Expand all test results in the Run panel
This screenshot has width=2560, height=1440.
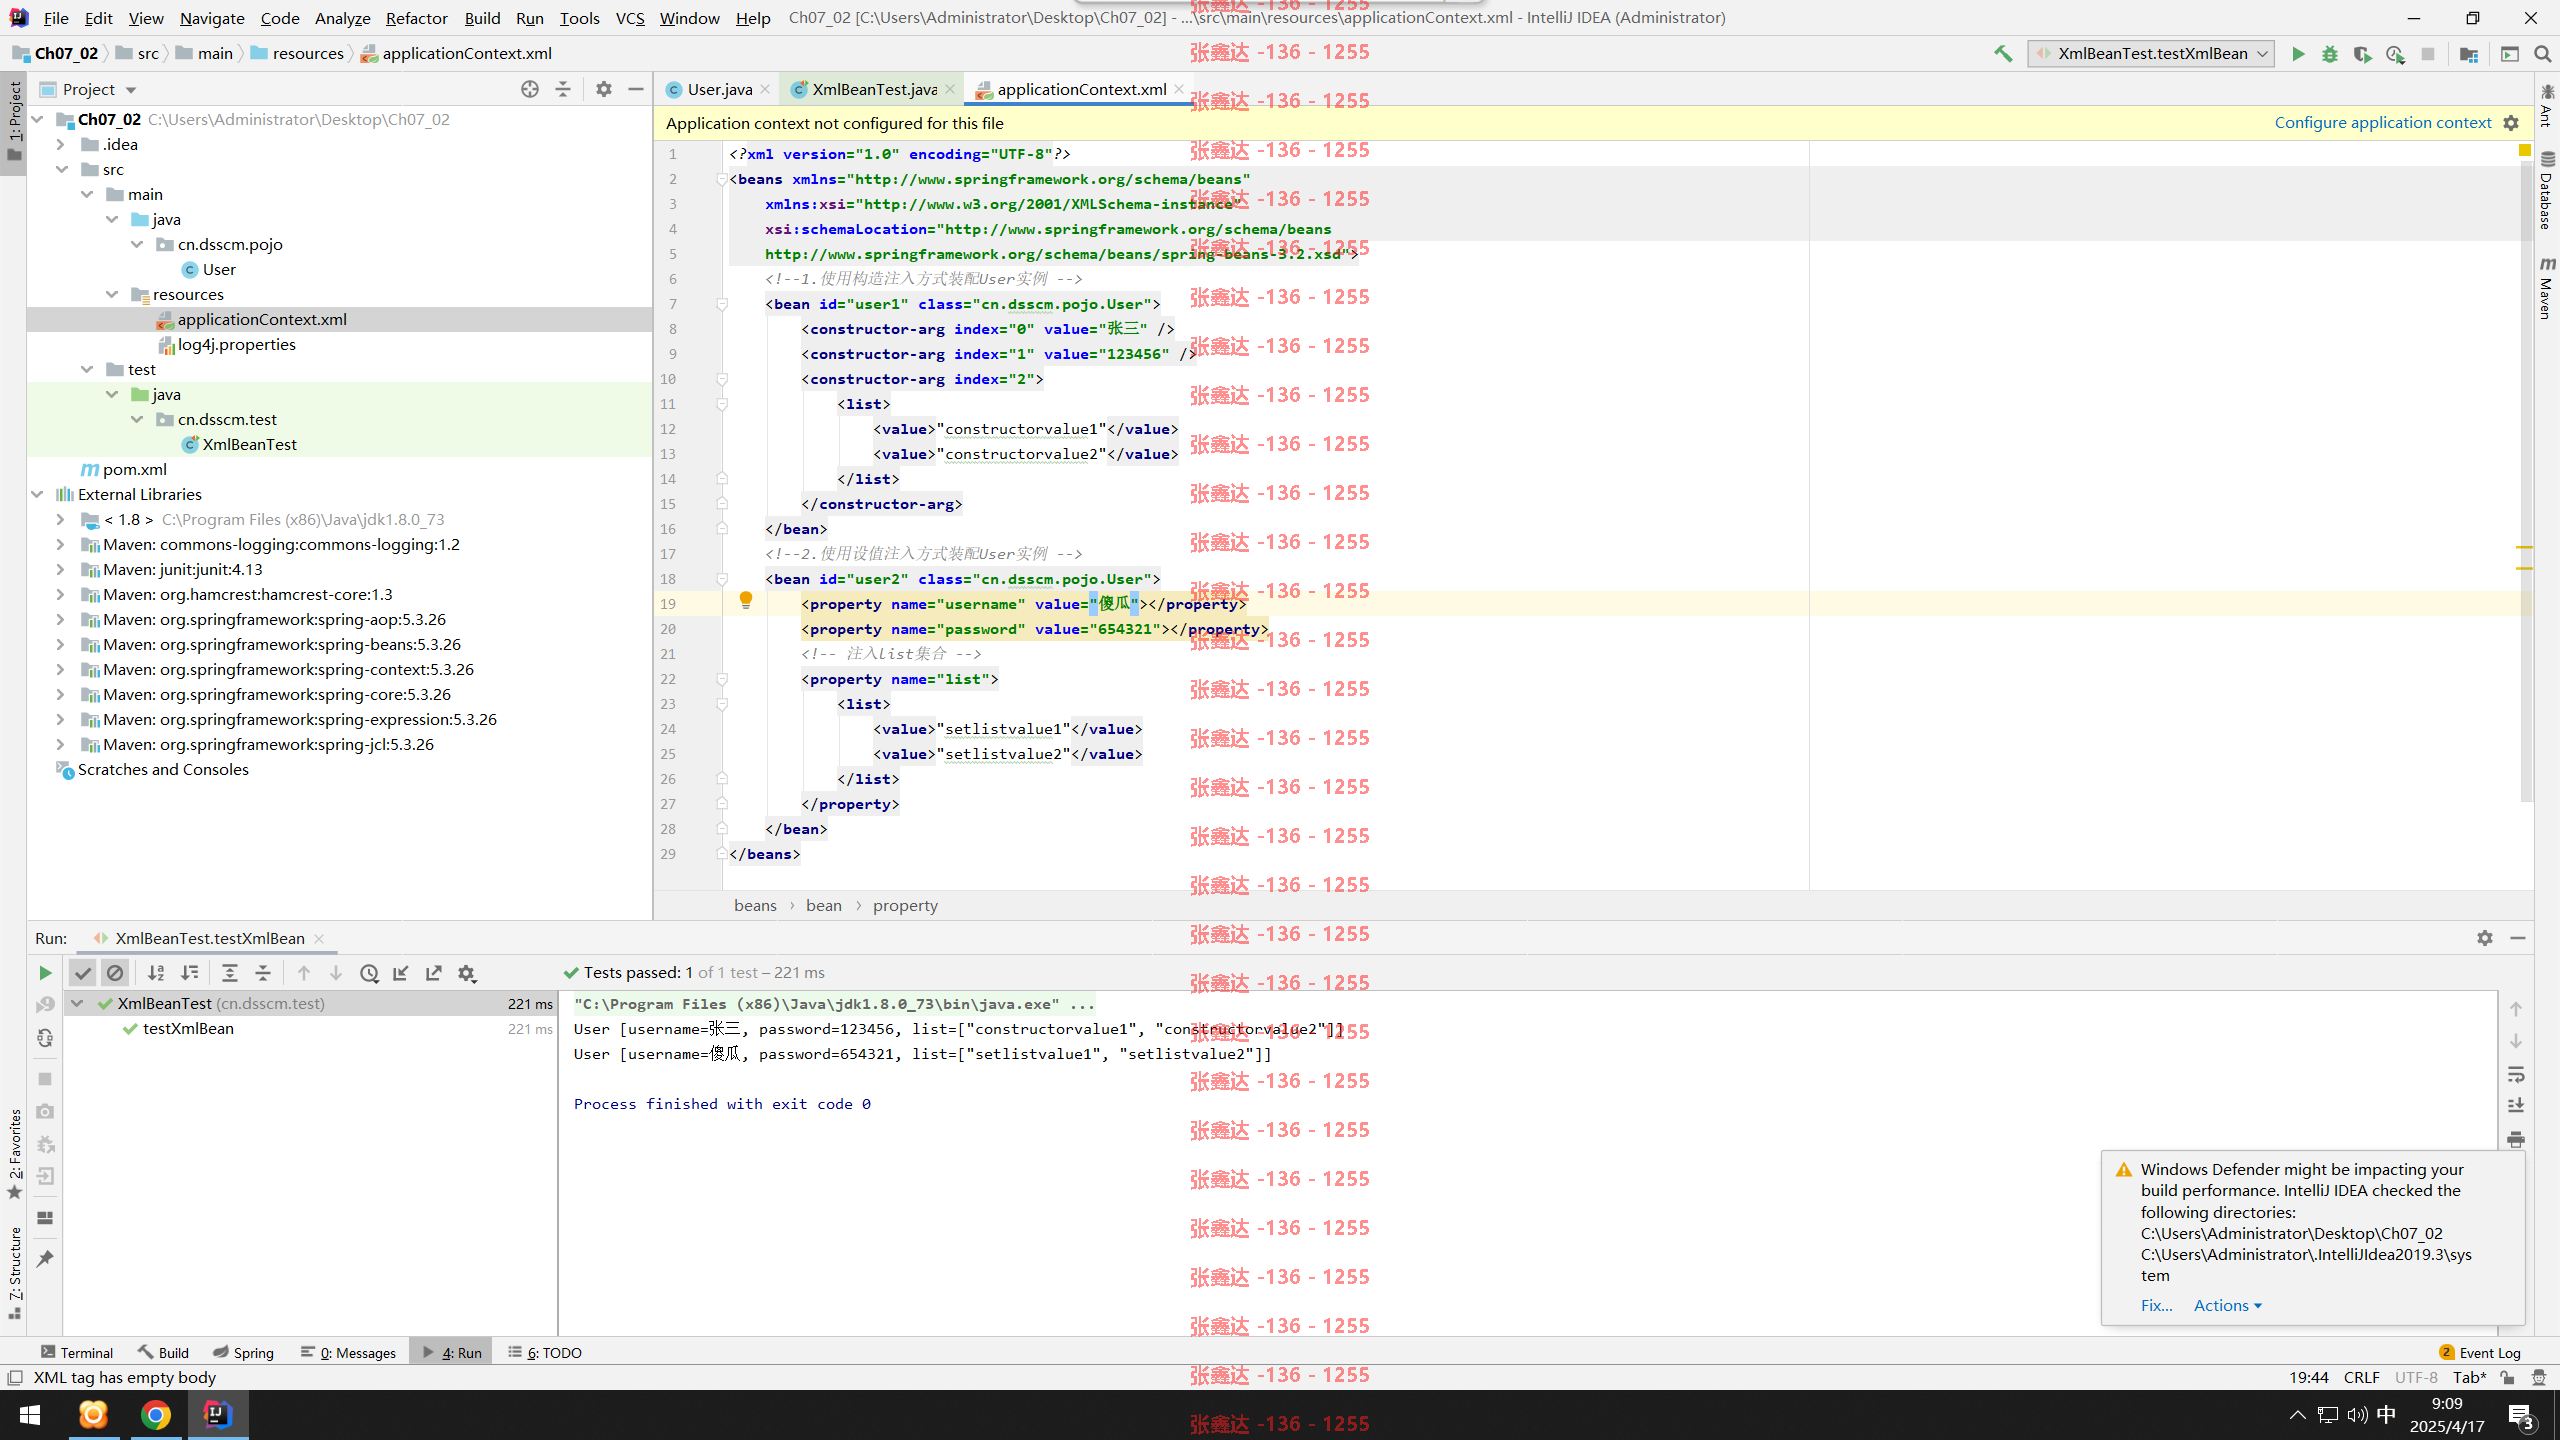229,973
